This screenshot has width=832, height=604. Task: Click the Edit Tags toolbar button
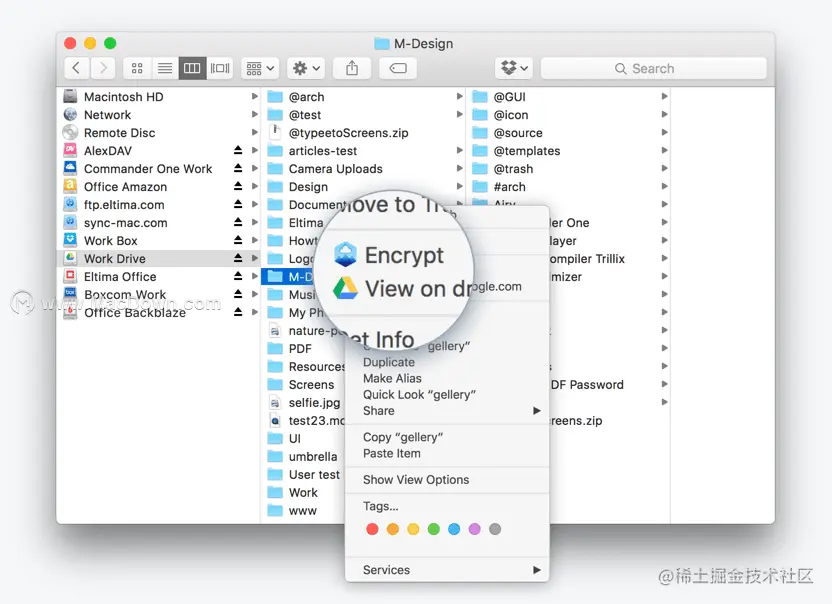398,68
